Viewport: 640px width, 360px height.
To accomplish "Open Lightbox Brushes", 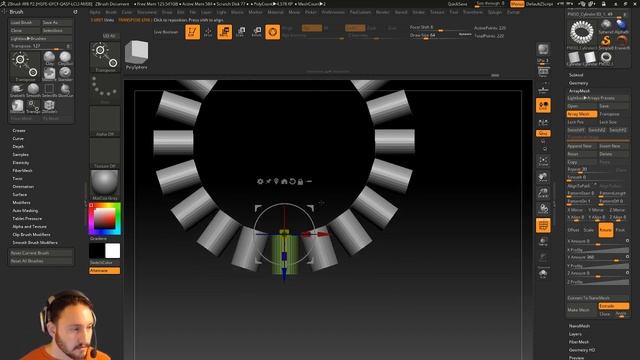I will tap(41, 38).
